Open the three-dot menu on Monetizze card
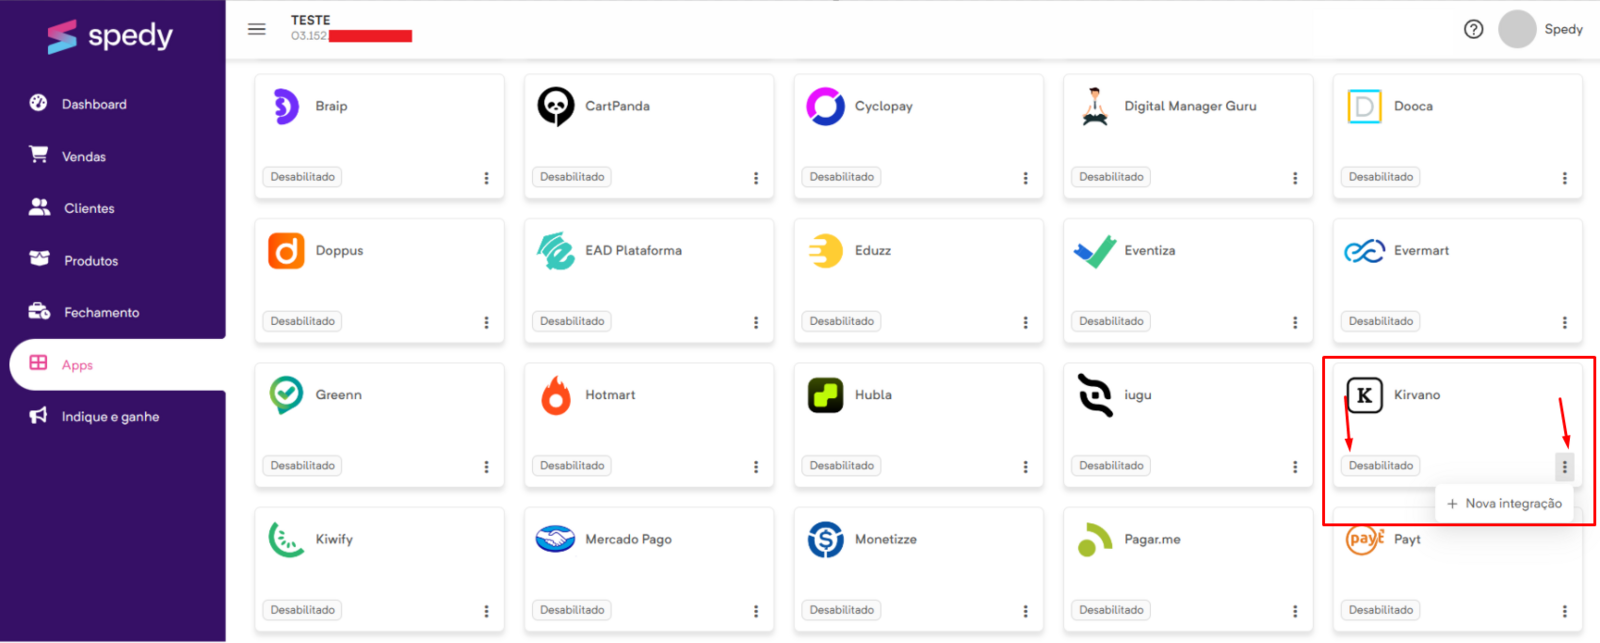Screen dimensions: 1600x643 pos(1025,611)
